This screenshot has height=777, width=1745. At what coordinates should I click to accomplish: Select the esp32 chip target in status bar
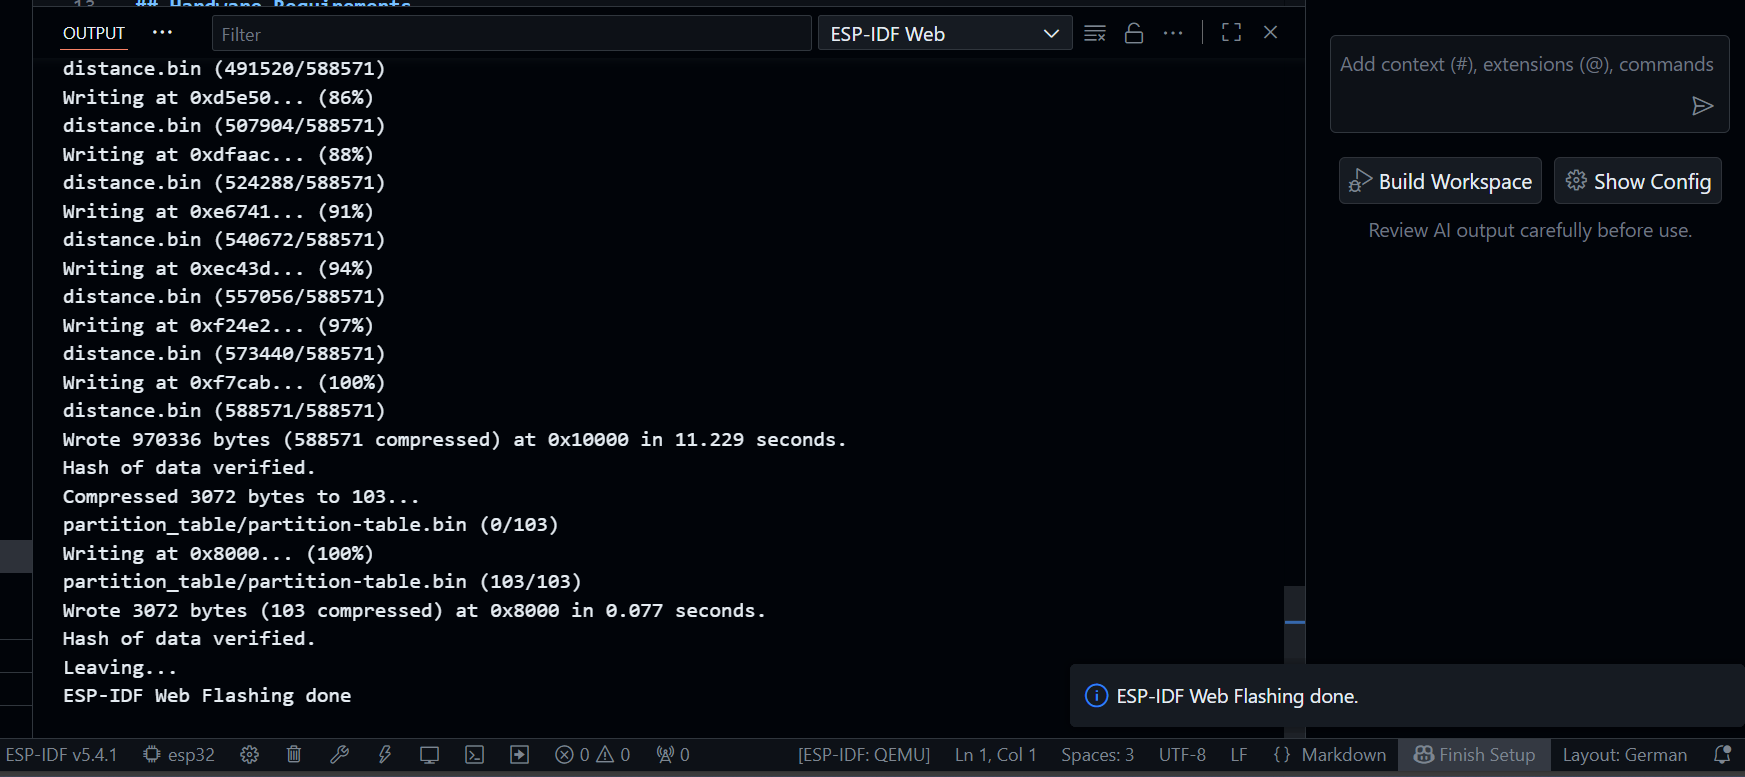point(180,755)
